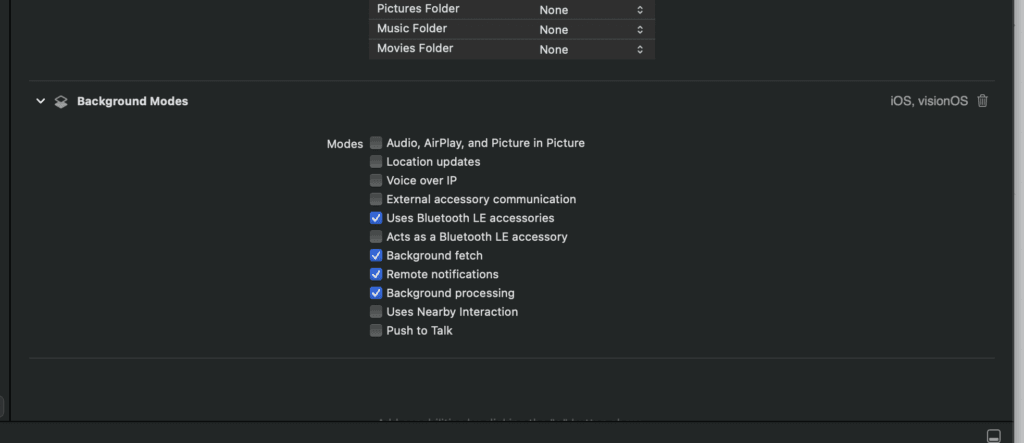Click the iOS, visionOS platform label
The image size is (1024, 443).
(929, 101)
